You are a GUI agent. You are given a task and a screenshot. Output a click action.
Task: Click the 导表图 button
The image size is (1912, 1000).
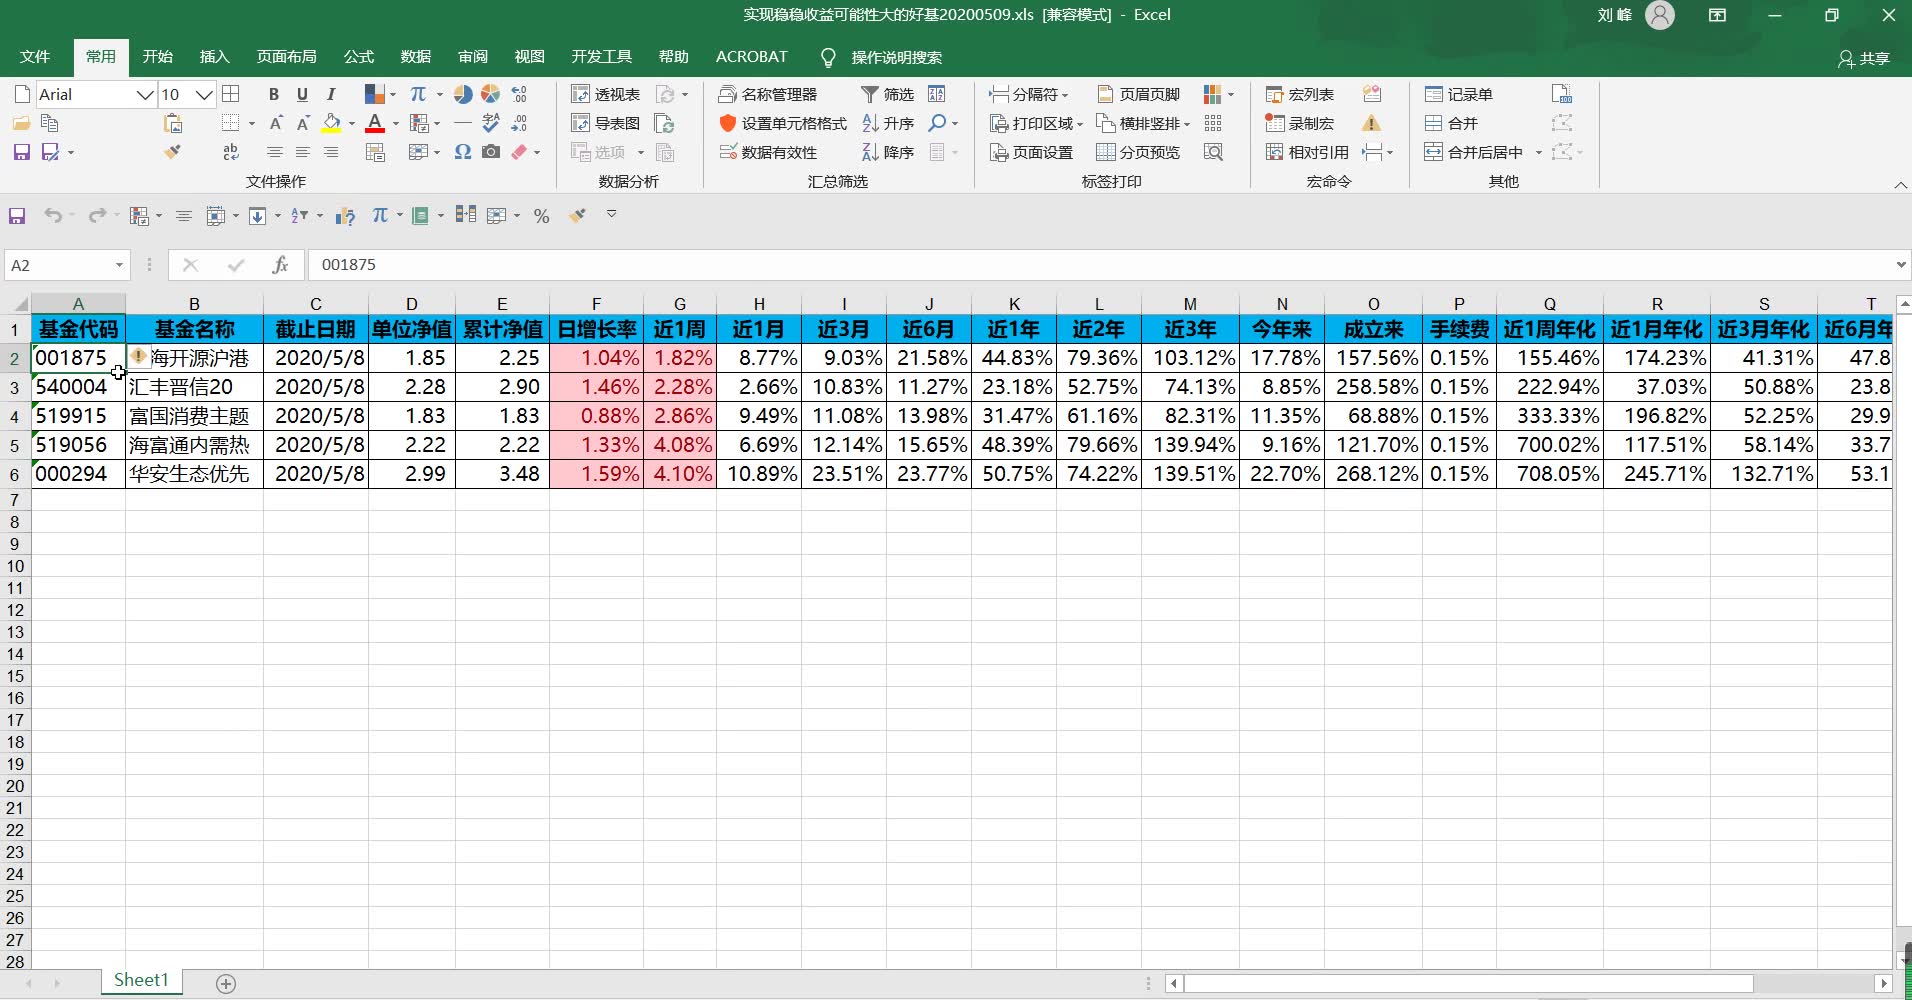coord(605,123)
